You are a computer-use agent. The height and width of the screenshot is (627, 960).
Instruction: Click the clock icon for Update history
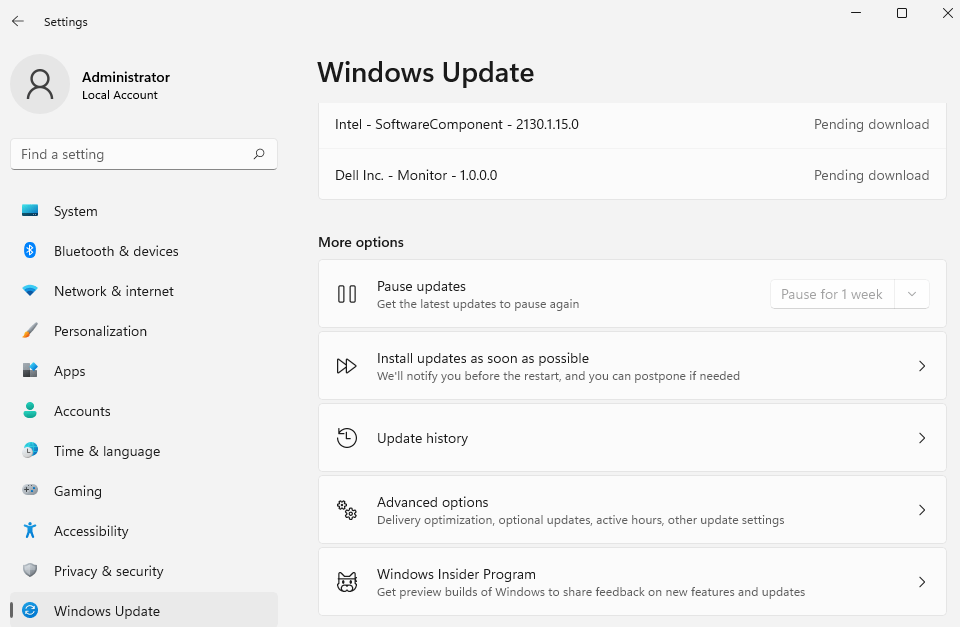(x=347, y=438)
